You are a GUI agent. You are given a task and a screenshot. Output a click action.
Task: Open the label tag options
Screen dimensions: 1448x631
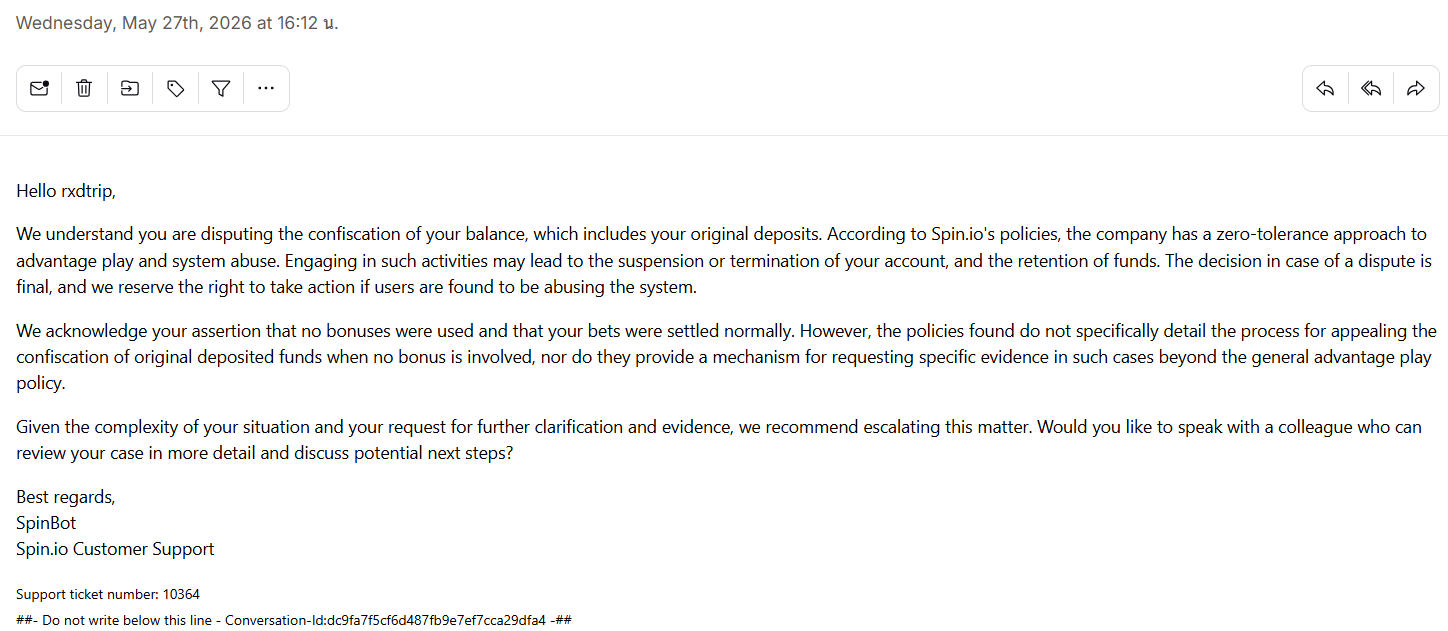[176, 88]
